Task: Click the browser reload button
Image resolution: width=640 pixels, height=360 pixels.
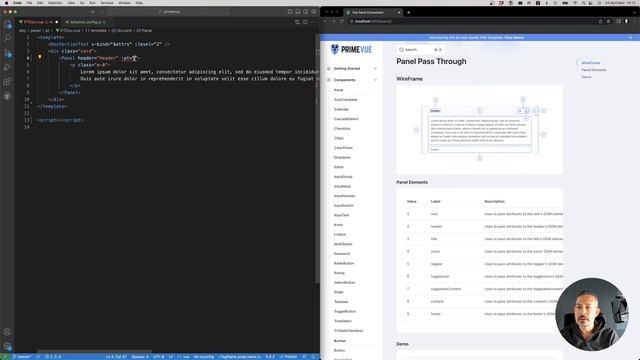Action: point(342,21)
